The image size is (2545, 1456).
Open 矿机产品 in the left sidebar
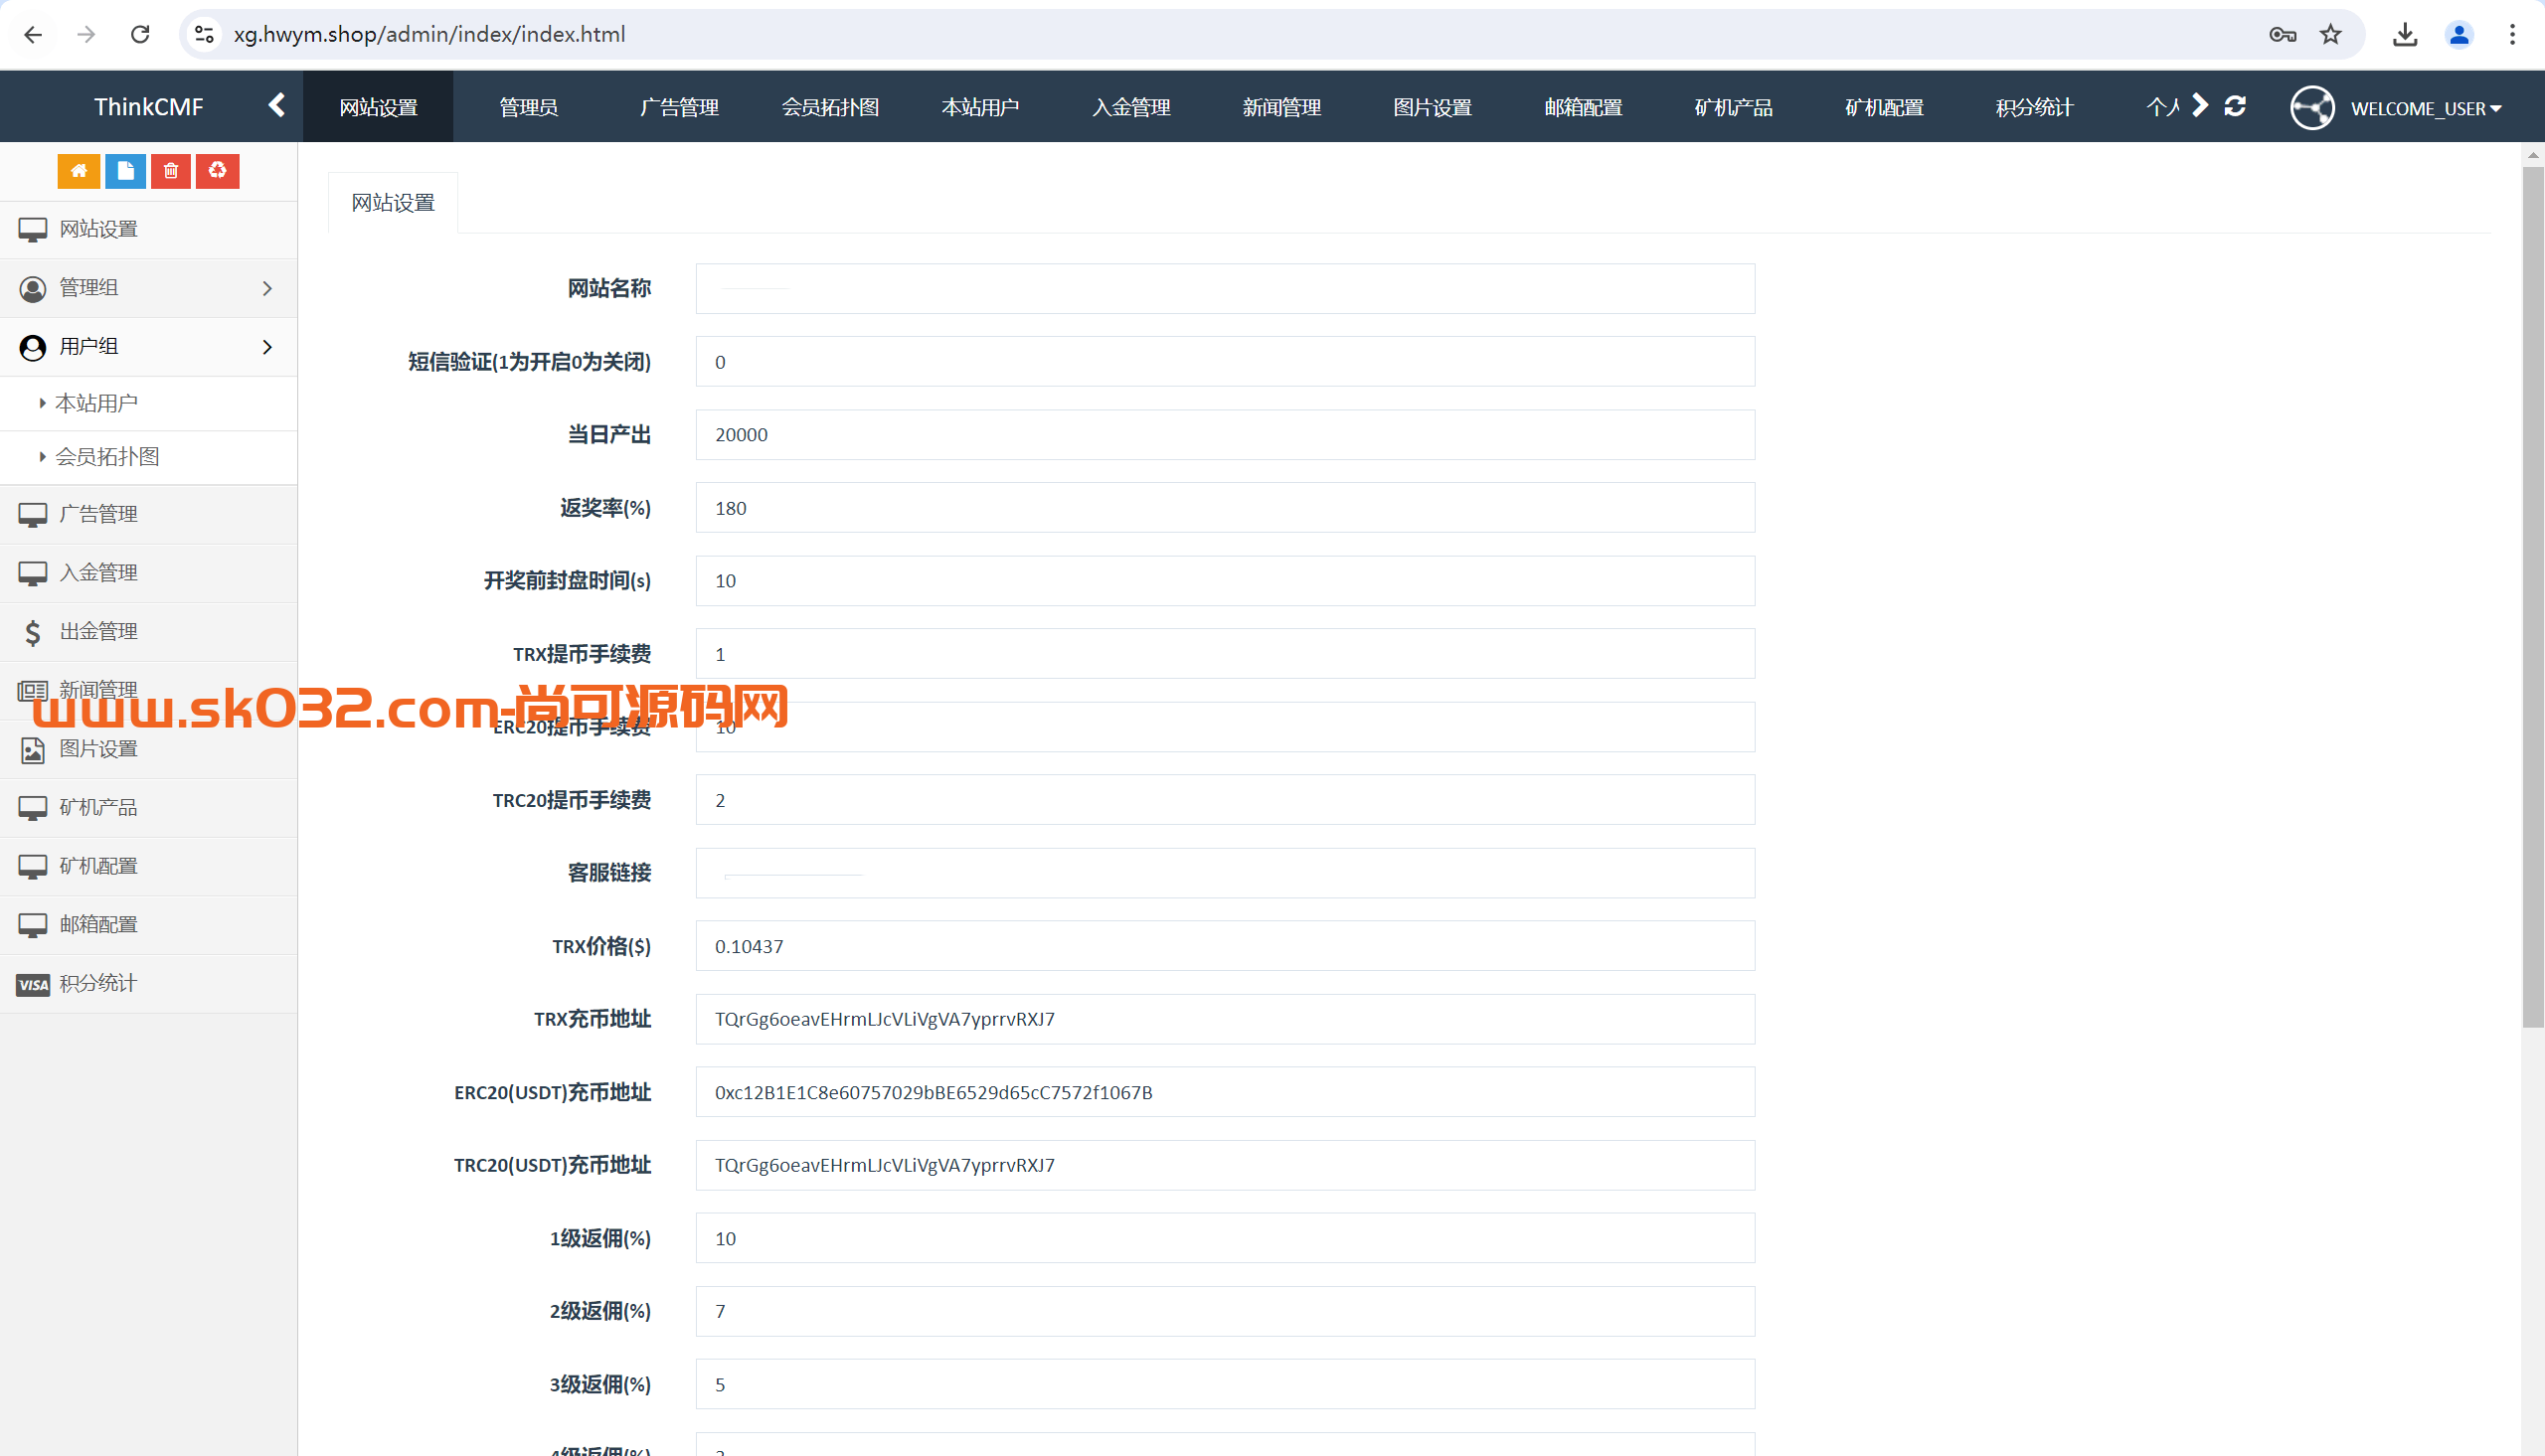[149, 808]
